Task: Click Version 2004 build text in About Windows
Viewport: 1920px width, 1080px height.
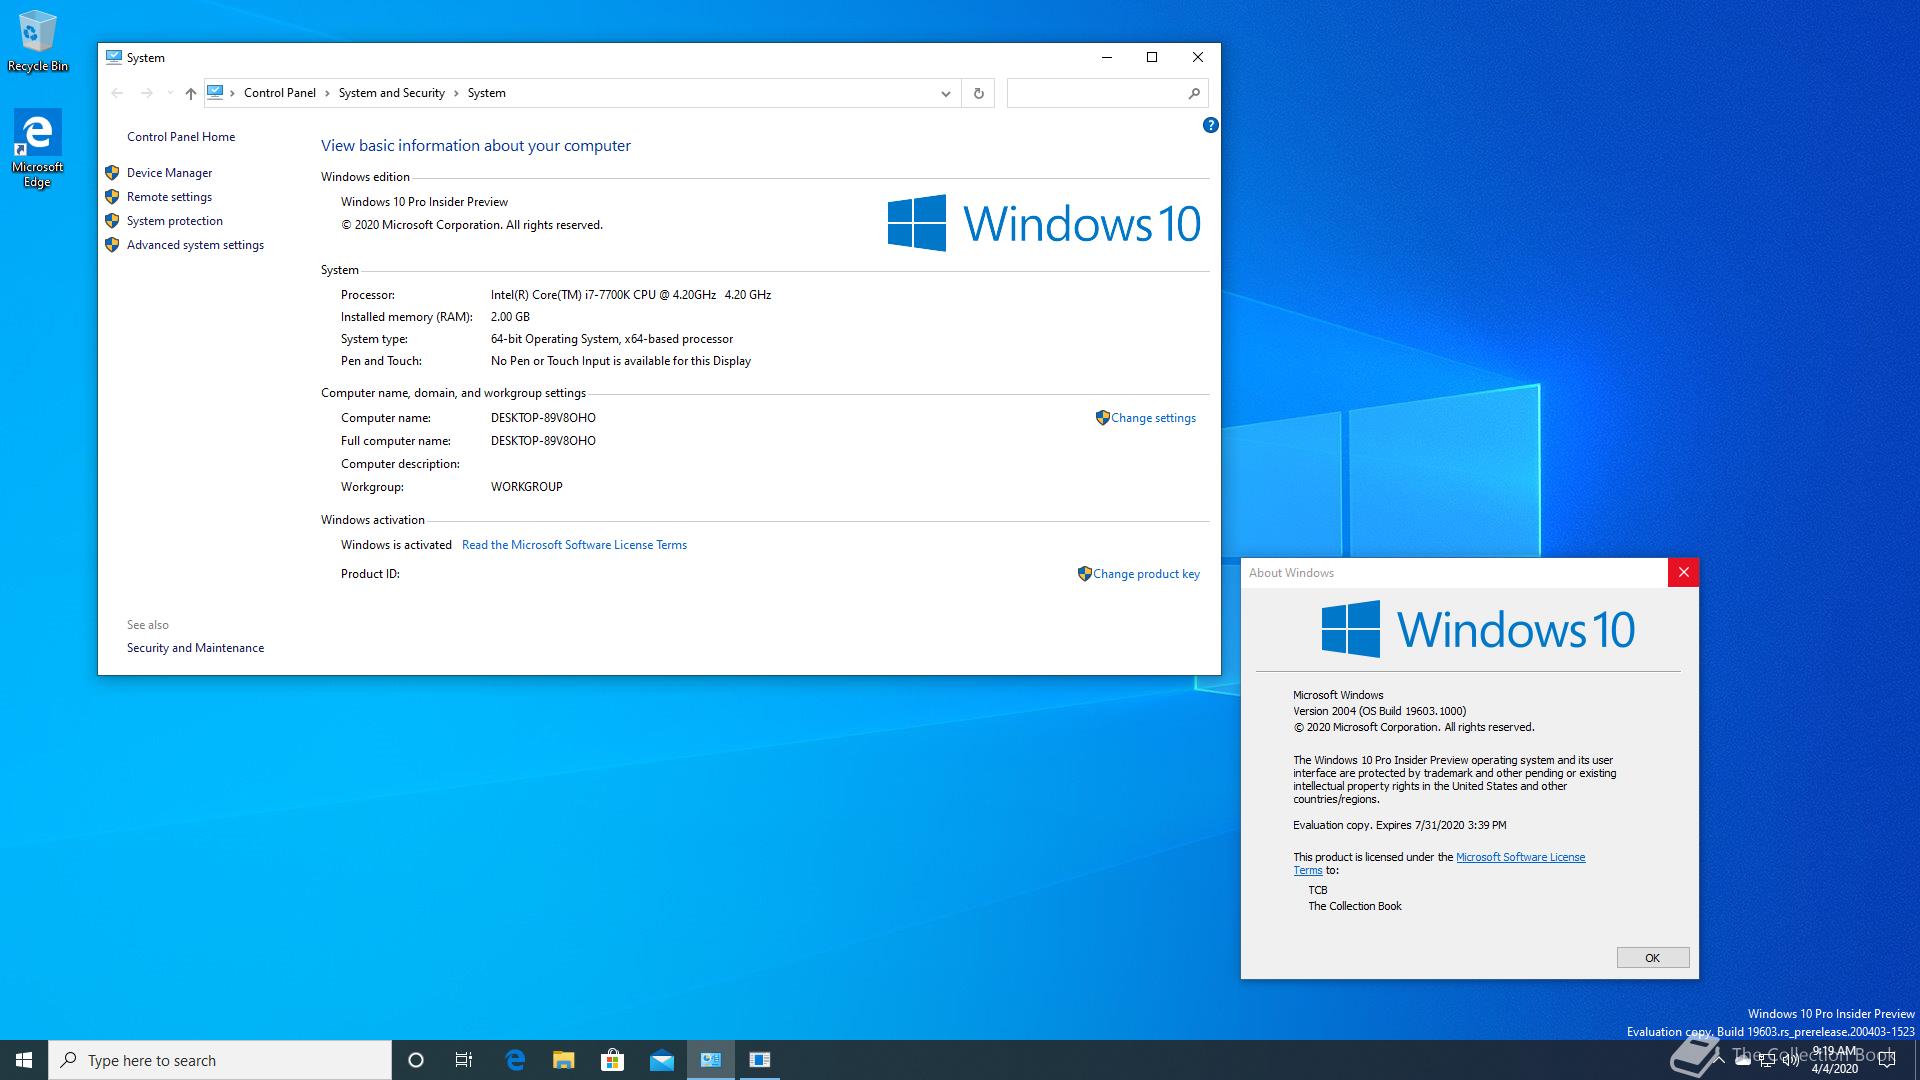Action: point(1379,711)
